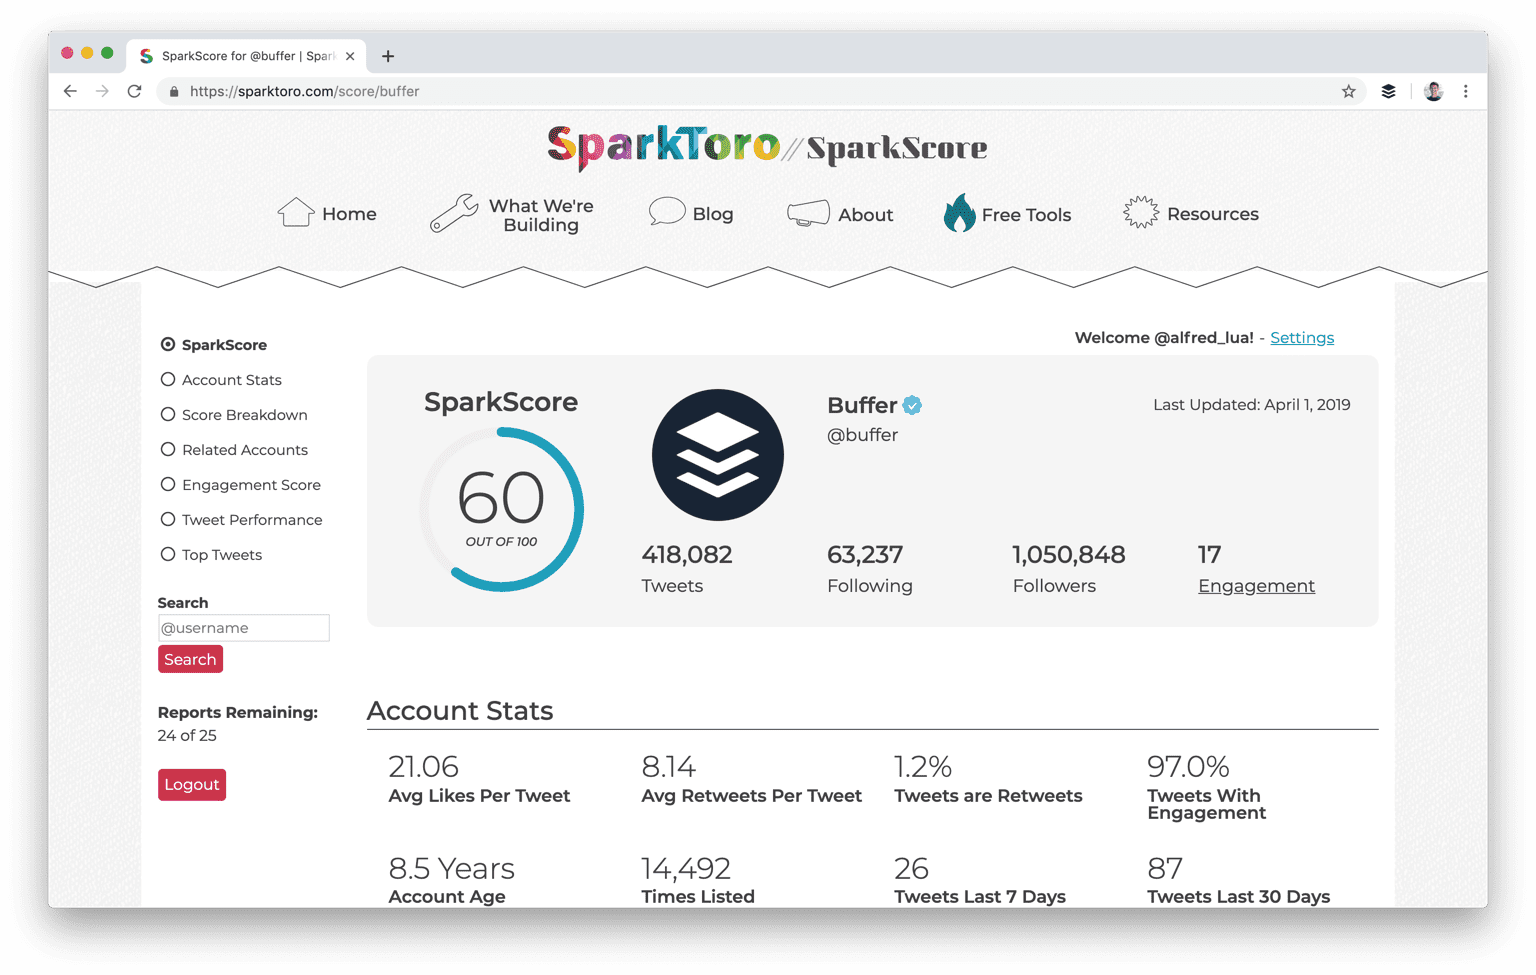Click the browser address bar URL
1536x975 pixels.
(x=304, y=91)
